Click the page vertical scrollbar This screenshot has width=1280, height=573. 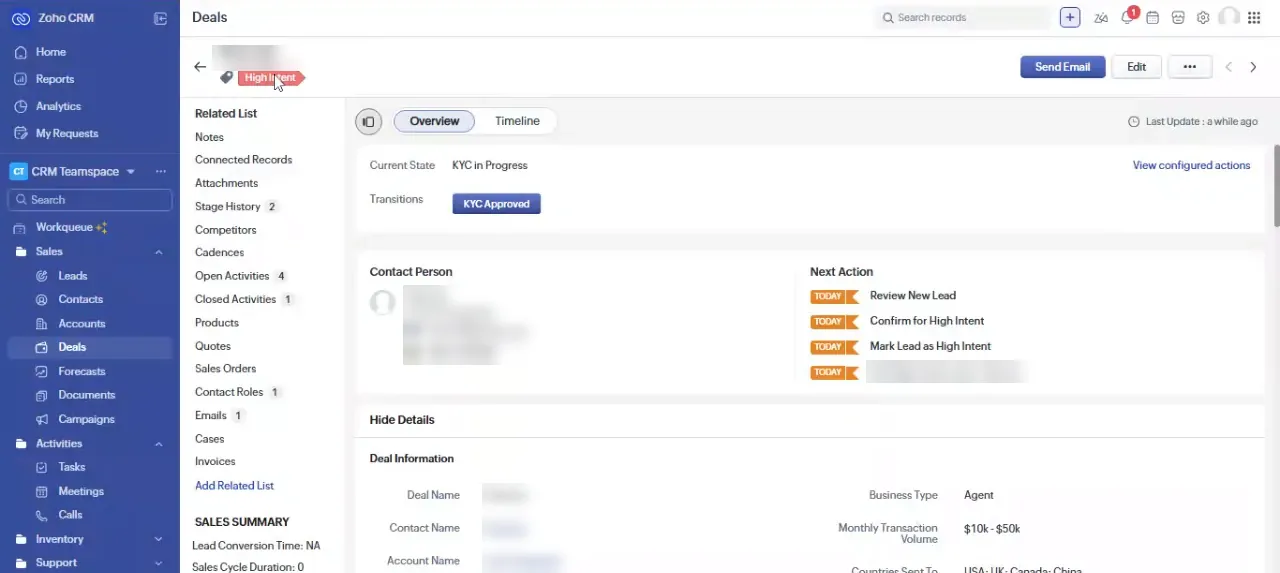[x=1275, y=186]
